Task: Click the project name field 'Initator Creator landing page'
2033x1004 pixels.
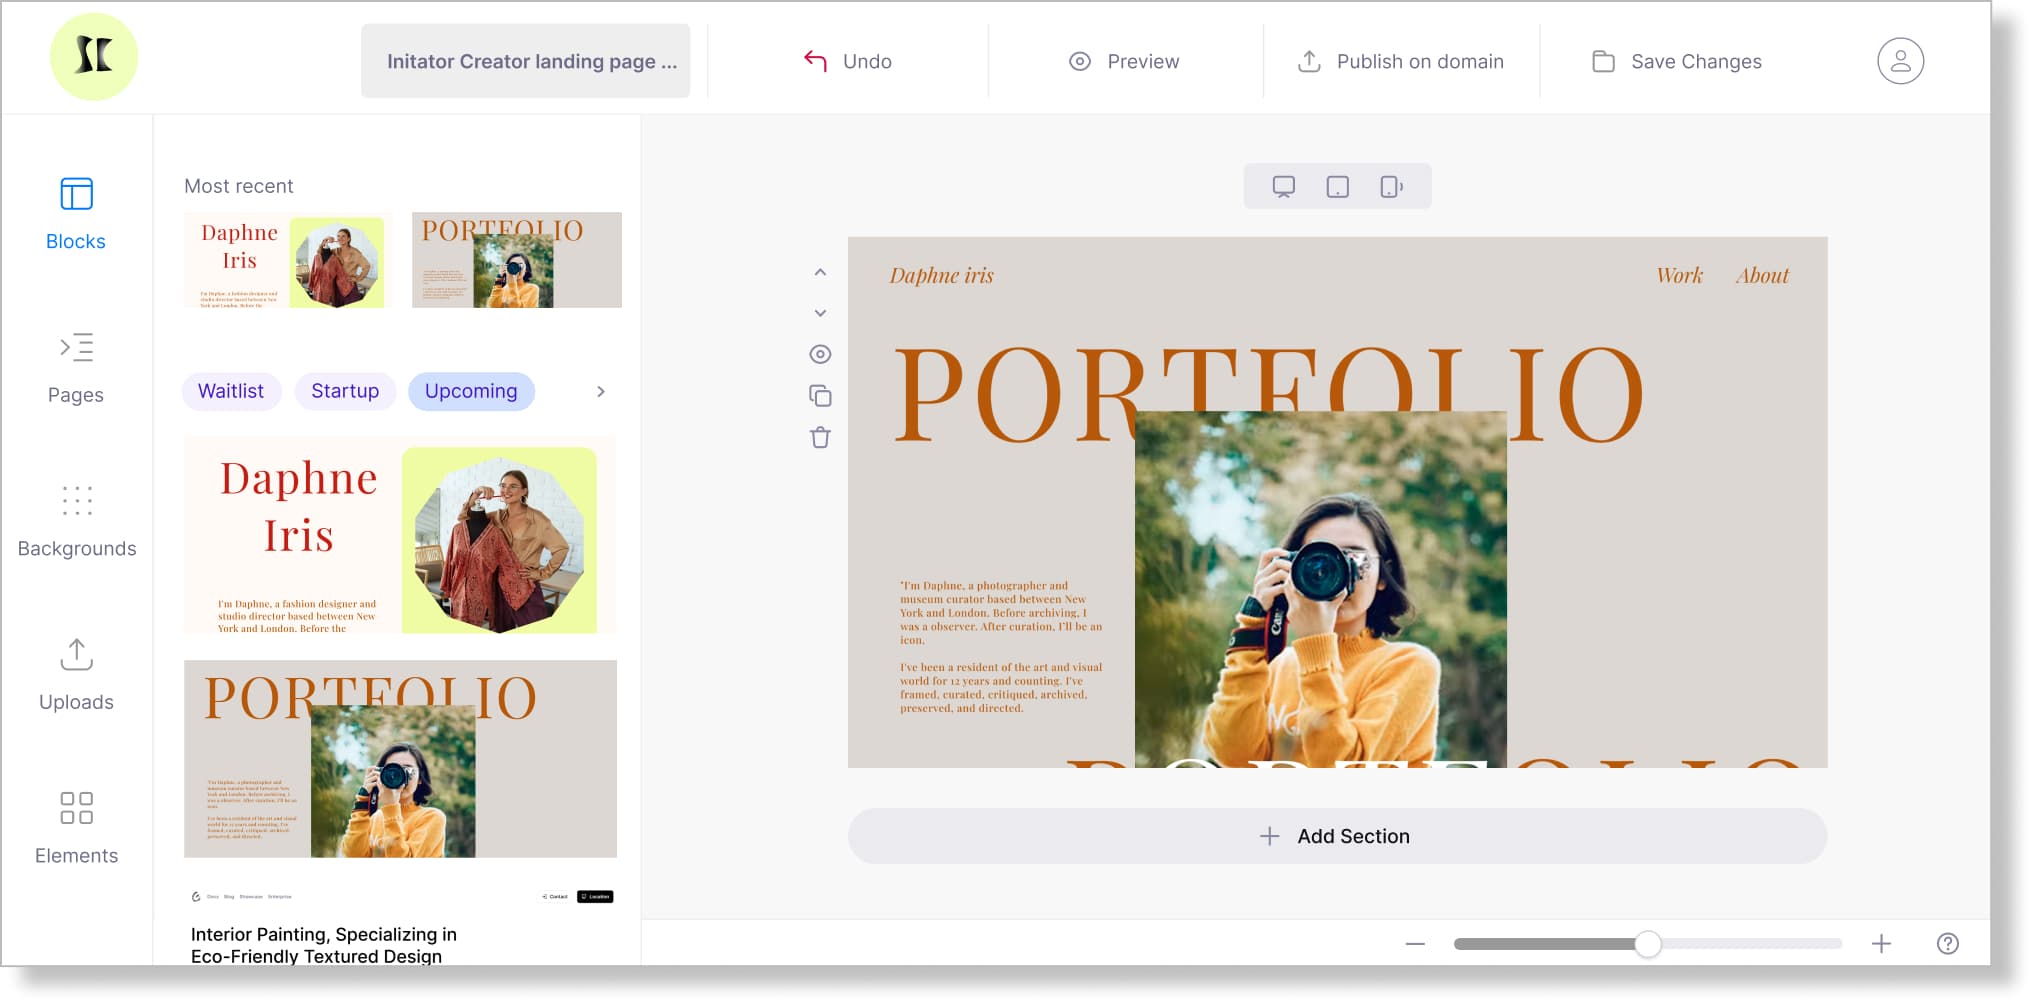Action: [525, 61]
